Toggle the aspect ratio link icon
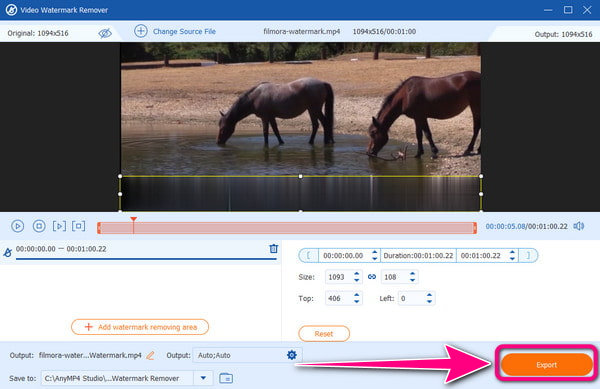 click(x=372, y=277)
